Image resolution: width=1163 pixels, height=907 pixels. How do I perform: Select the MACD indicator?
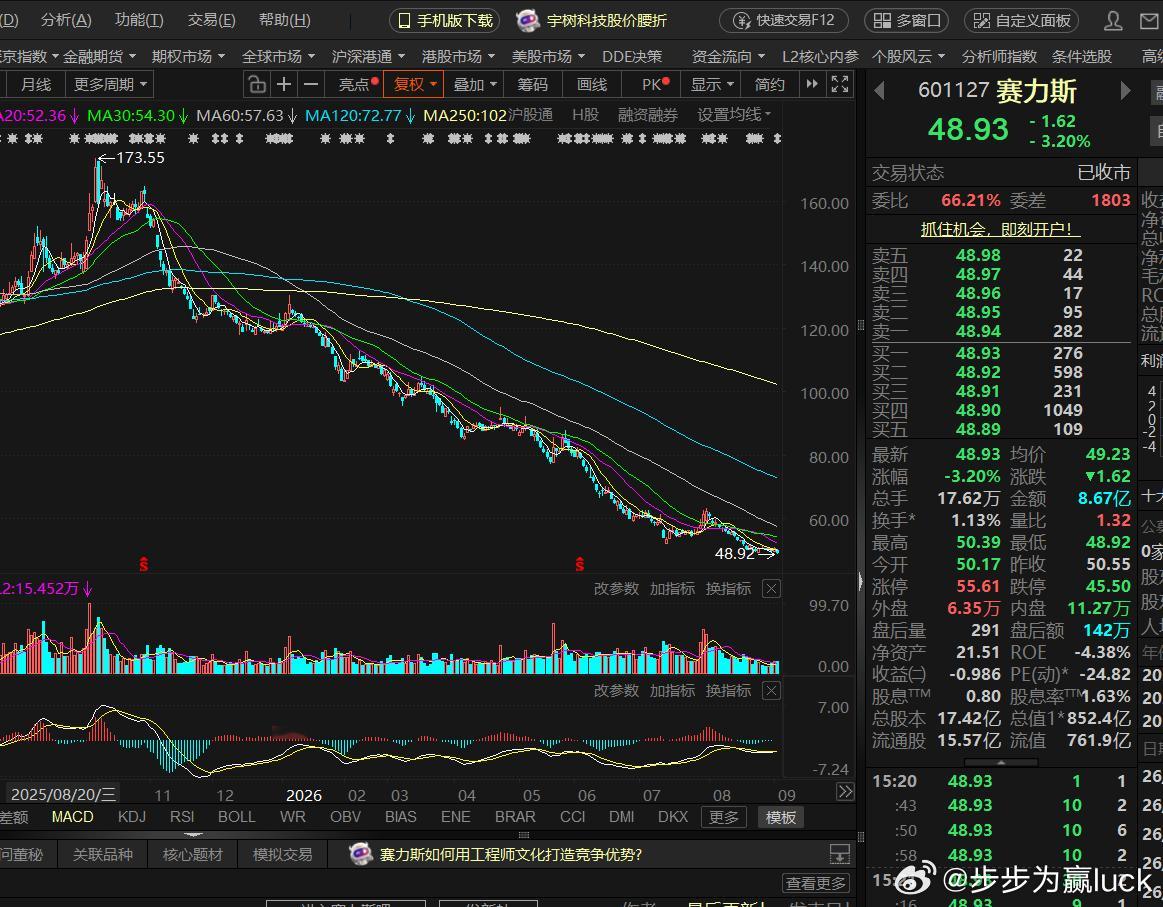(73, 817)
